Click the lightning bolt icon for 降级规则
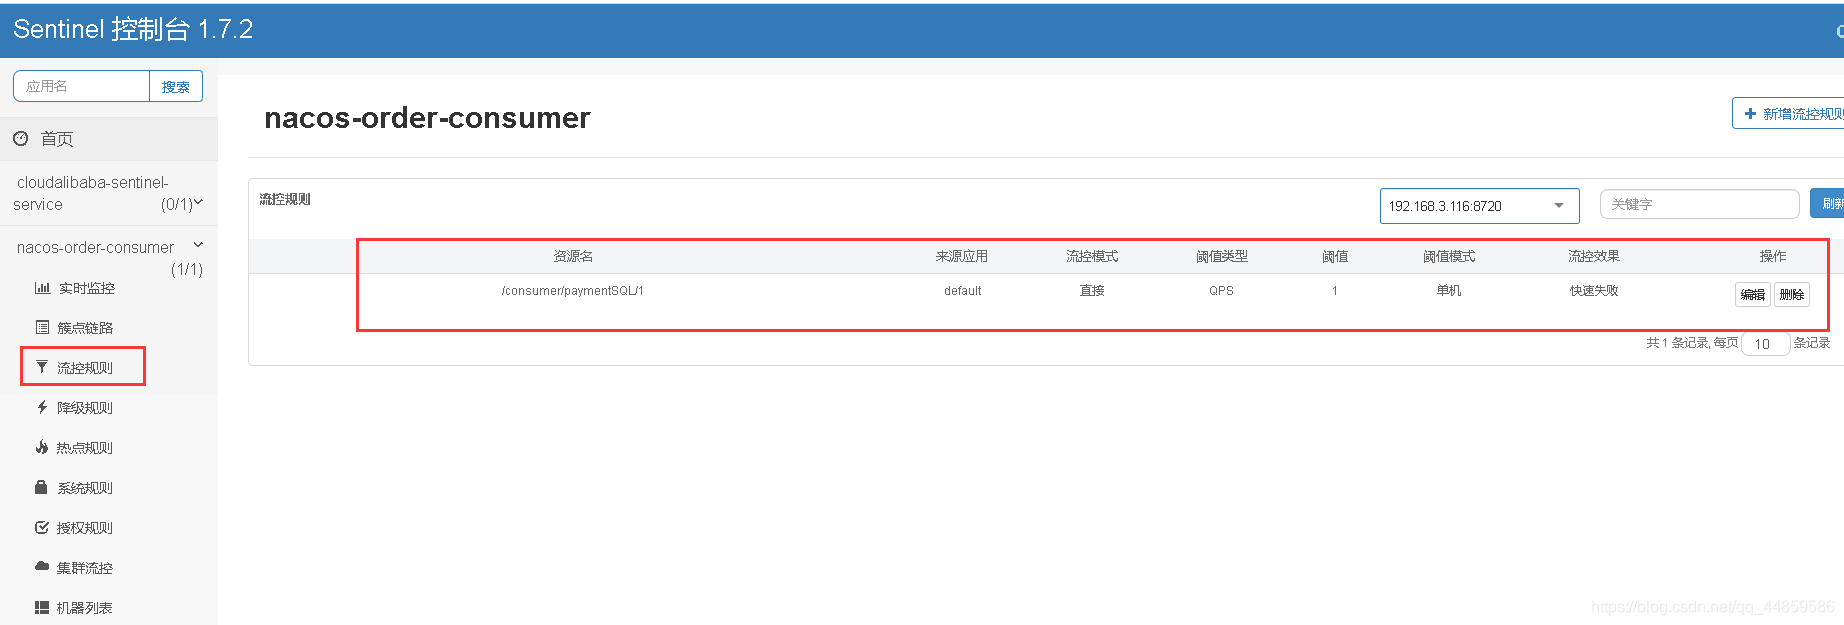 42,407
